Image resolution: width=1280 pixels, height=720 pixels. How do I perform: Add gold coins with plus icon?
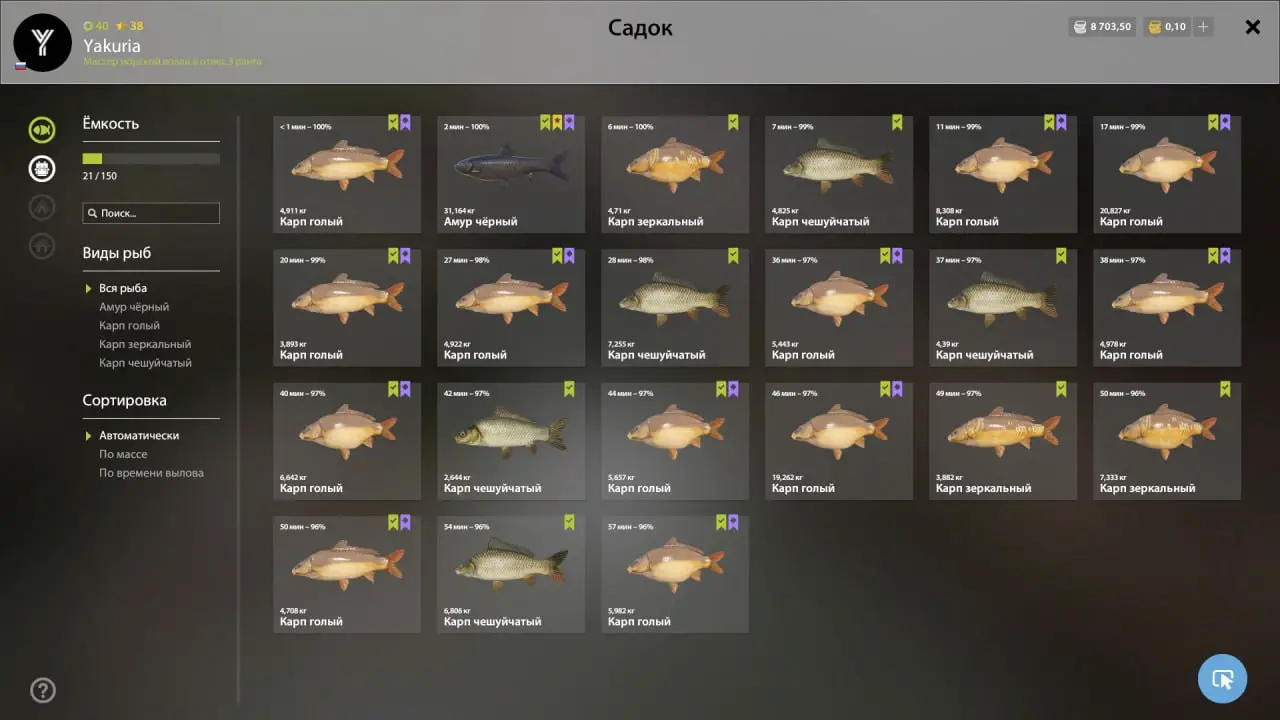pyautogui.click(x=1203, y=27)
